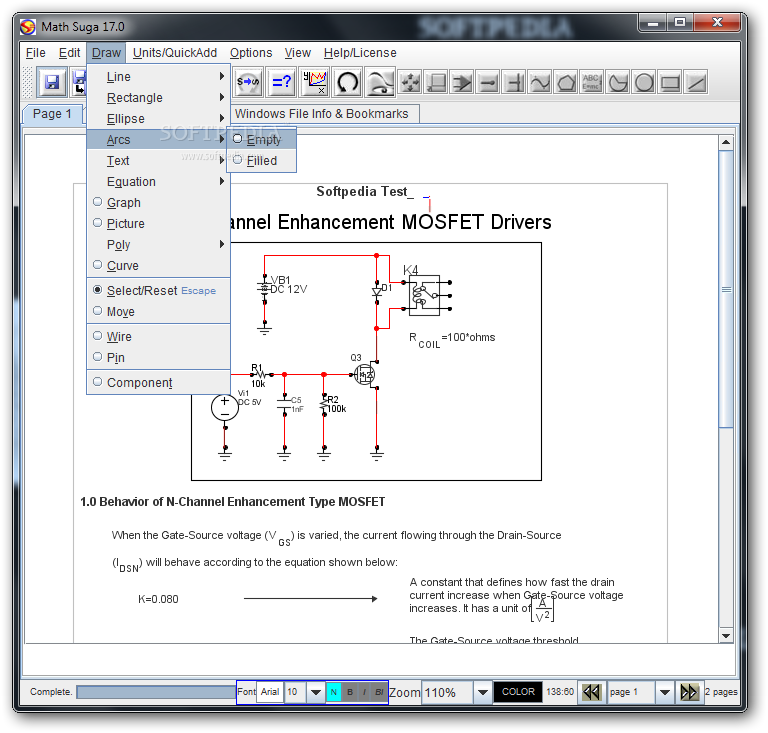This screenshot has height=733, width=768.
Task: Expand the Rectangle submenu
Action: (158, 97)
